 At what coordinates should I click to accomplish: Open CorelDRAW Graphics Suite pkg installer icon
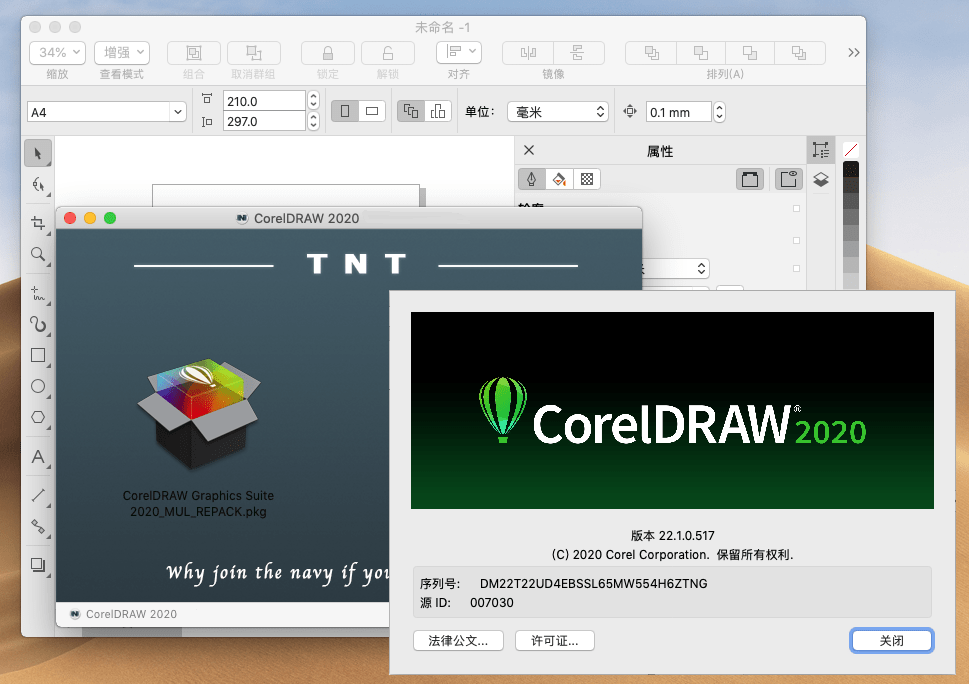coord(198,413)
